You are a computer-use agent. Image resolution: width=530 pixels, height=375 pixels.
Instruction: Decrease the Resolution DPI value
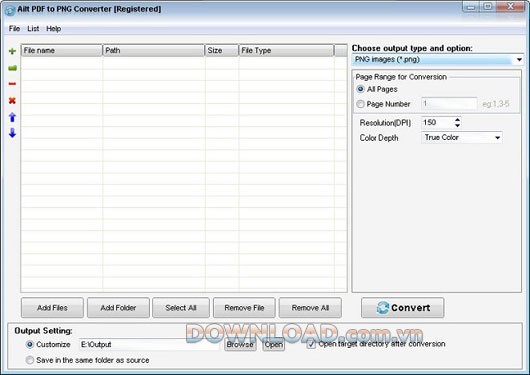click(x=457, y=125)
